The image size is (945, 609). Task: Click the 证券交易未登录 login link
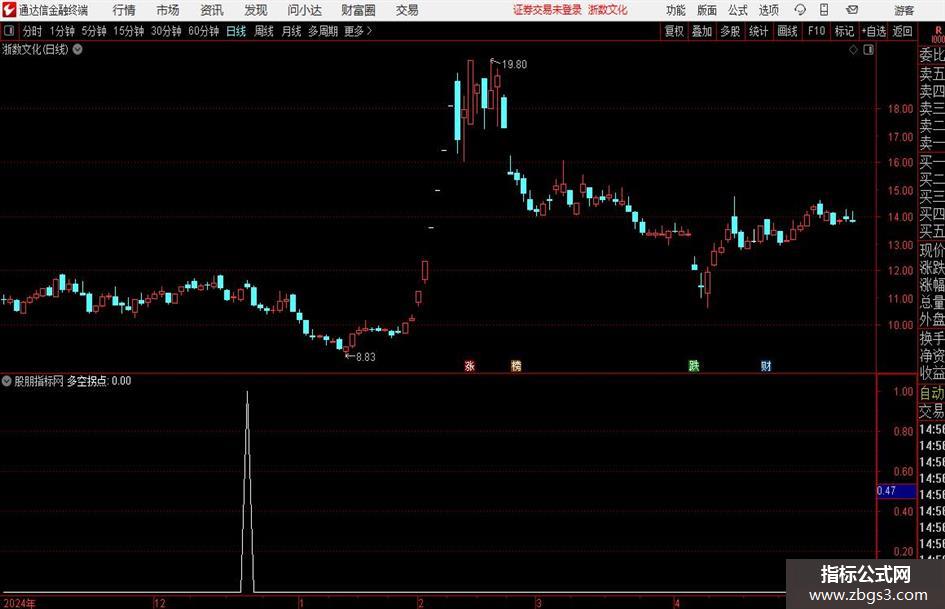(x=547, y=10)
